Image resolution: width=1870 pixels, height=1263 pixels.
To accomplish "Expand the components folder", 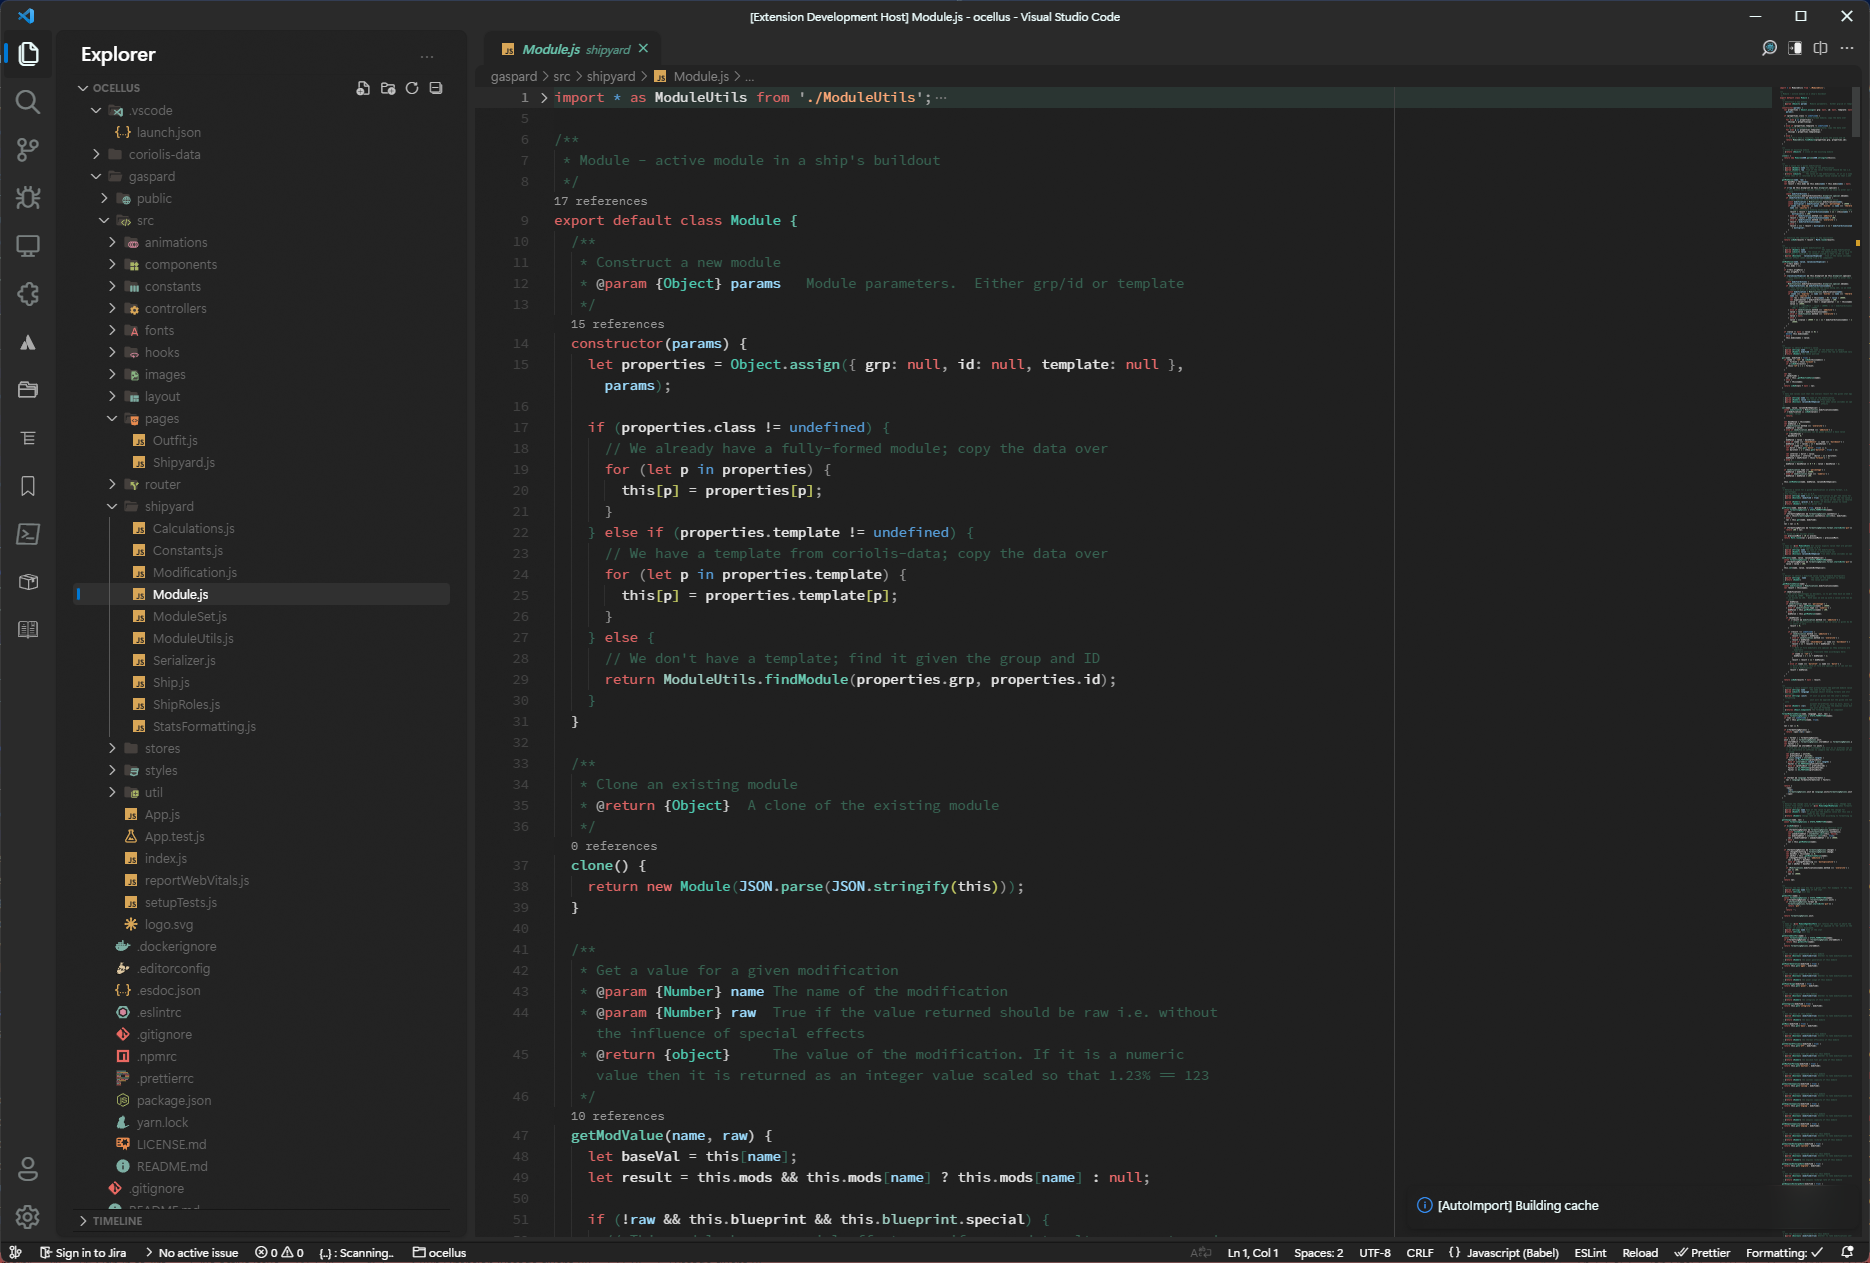I will 180,264.
